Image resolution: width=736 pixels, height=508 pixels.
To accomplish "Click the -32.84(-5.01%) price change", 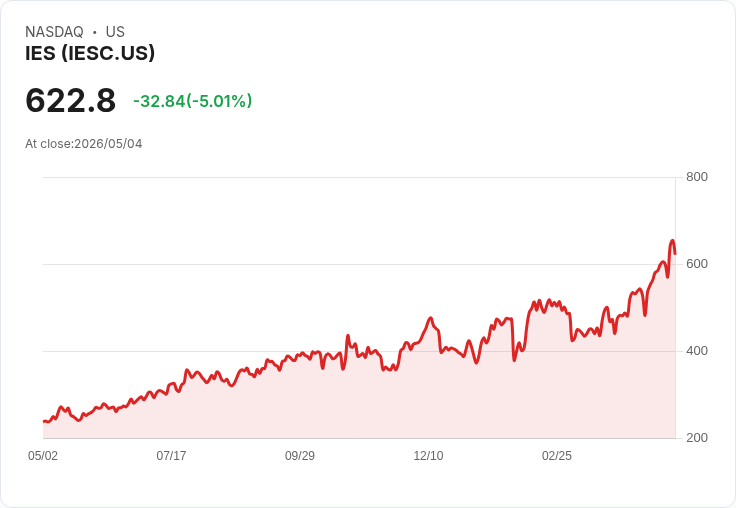I will [192, 101].
